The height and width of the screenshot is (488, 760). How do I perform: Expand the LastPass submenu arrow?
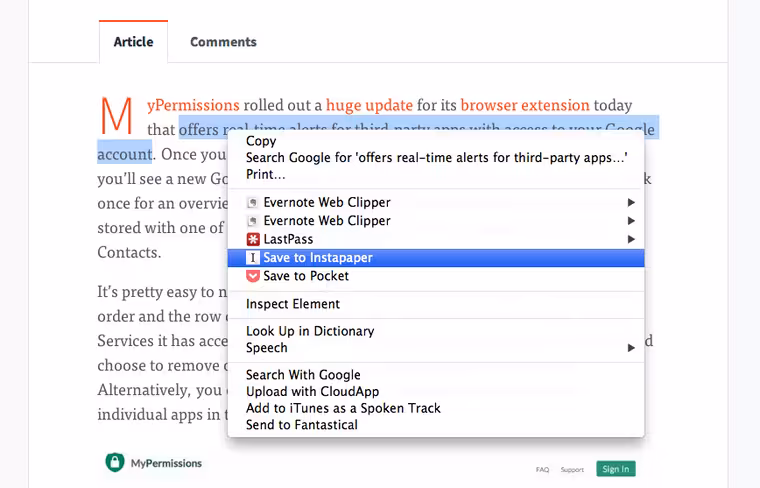[631, 239]
